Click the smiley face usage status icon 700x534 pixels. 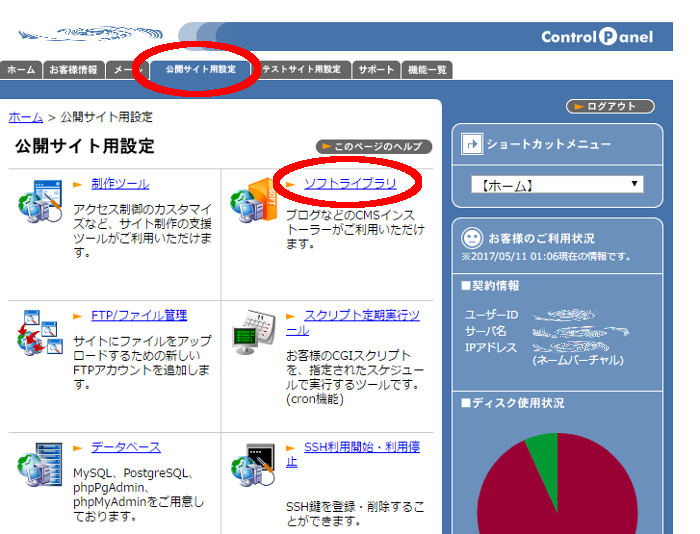click(472, 238)
